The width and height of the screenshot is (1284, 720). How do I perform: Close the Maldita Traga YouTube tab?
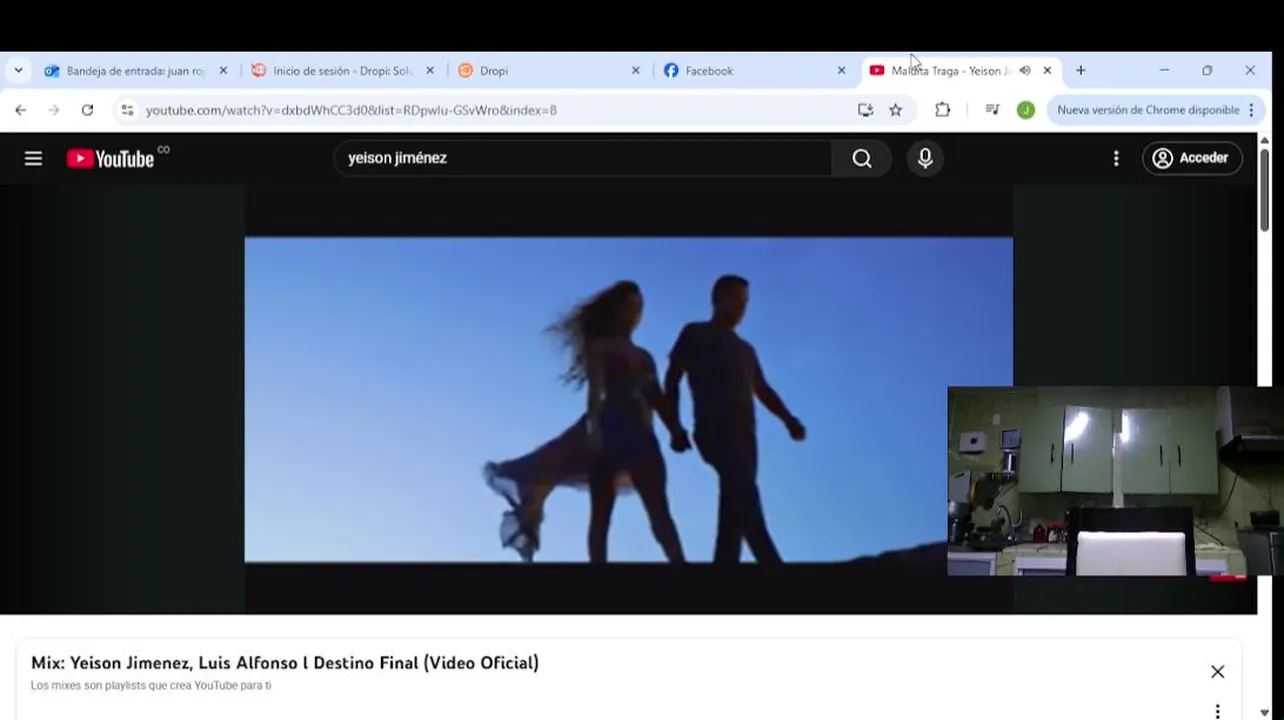1047,71
